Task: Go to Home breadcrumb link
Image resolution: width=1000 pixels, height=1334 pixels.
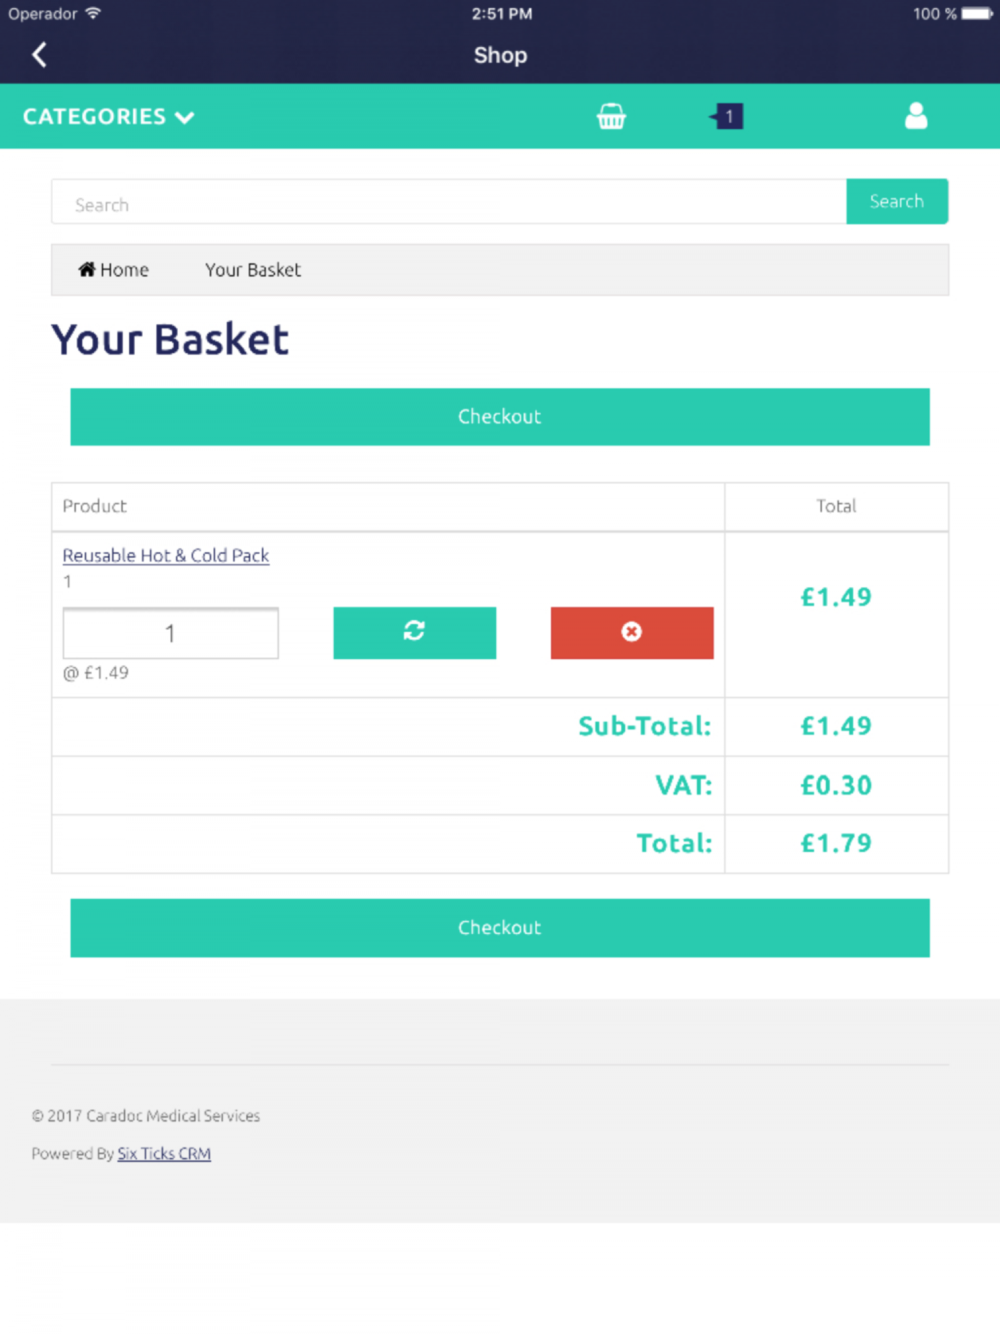Action: pyautogui.click(x=114, y=270)
